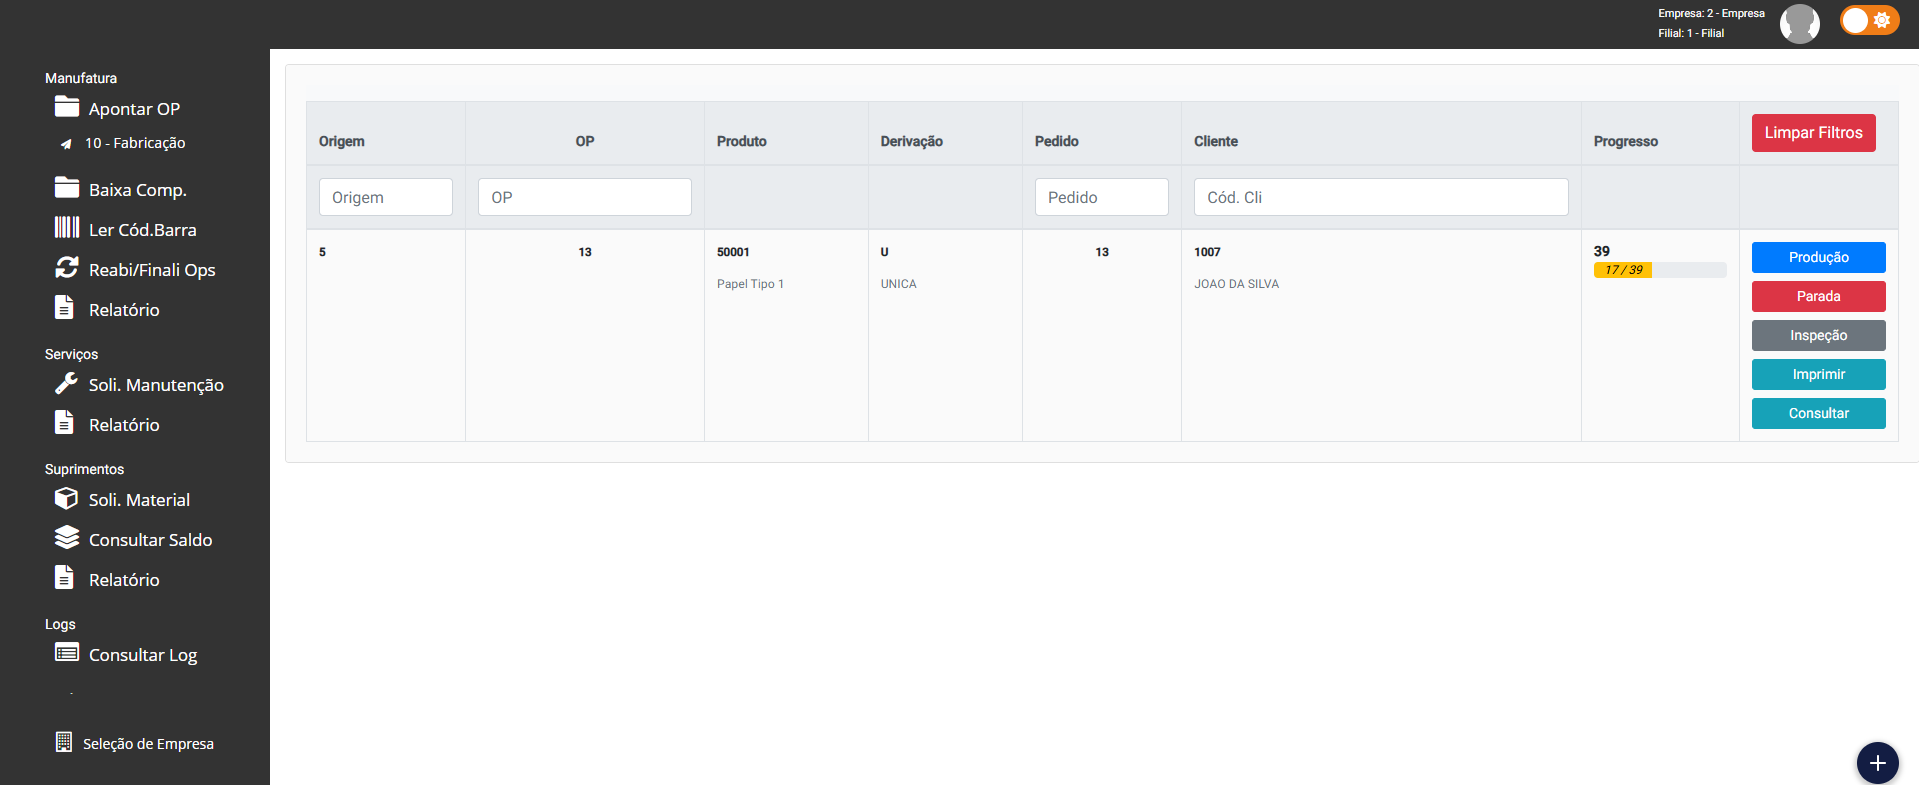Click the round plus floating button
Image resolution: width=1919 pixels, height=785 pixels.
(x=1877, y=763)
